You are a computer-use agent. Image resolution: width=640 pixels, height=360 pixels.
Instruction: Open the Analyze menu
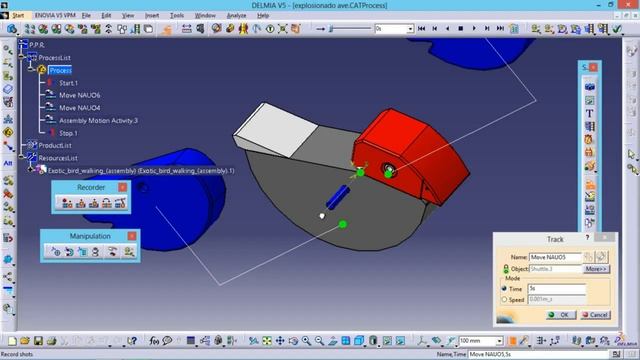tap(236, 16)
